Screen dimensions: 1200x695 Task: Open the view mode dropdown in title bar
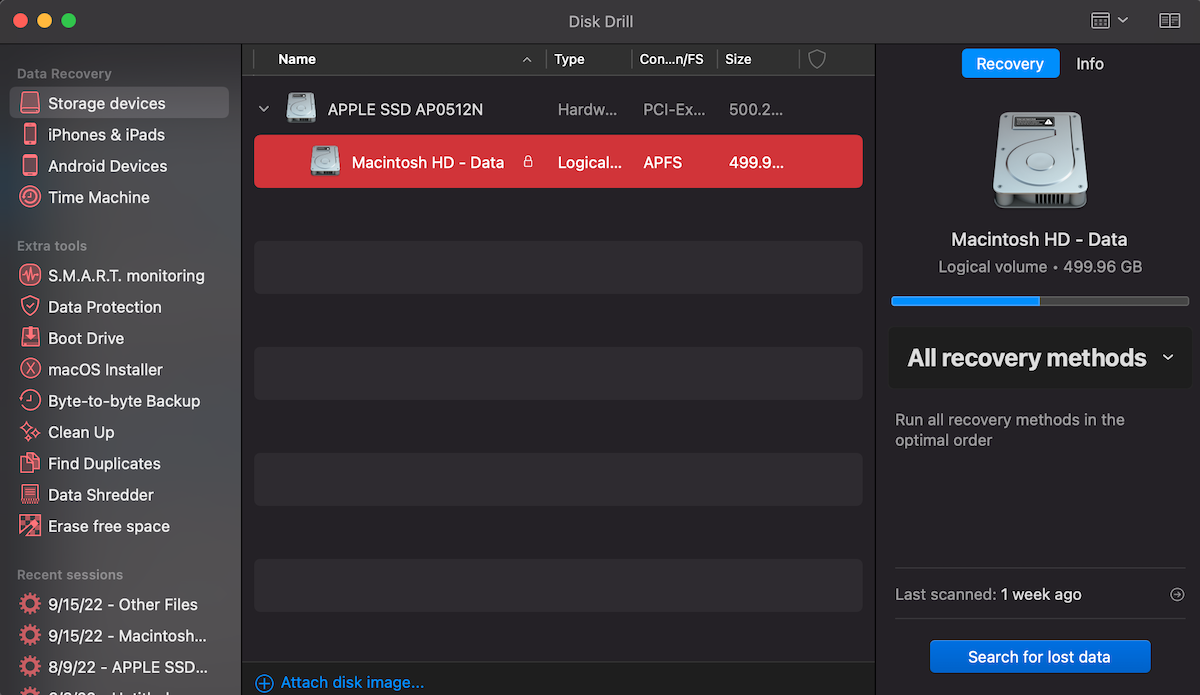(1109, 21)
